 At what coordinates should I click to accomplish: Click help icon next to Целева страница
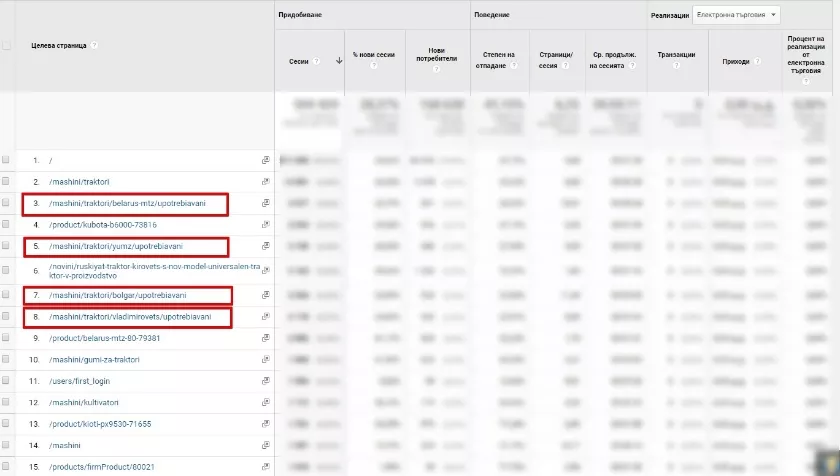click(x=94, y=46)
